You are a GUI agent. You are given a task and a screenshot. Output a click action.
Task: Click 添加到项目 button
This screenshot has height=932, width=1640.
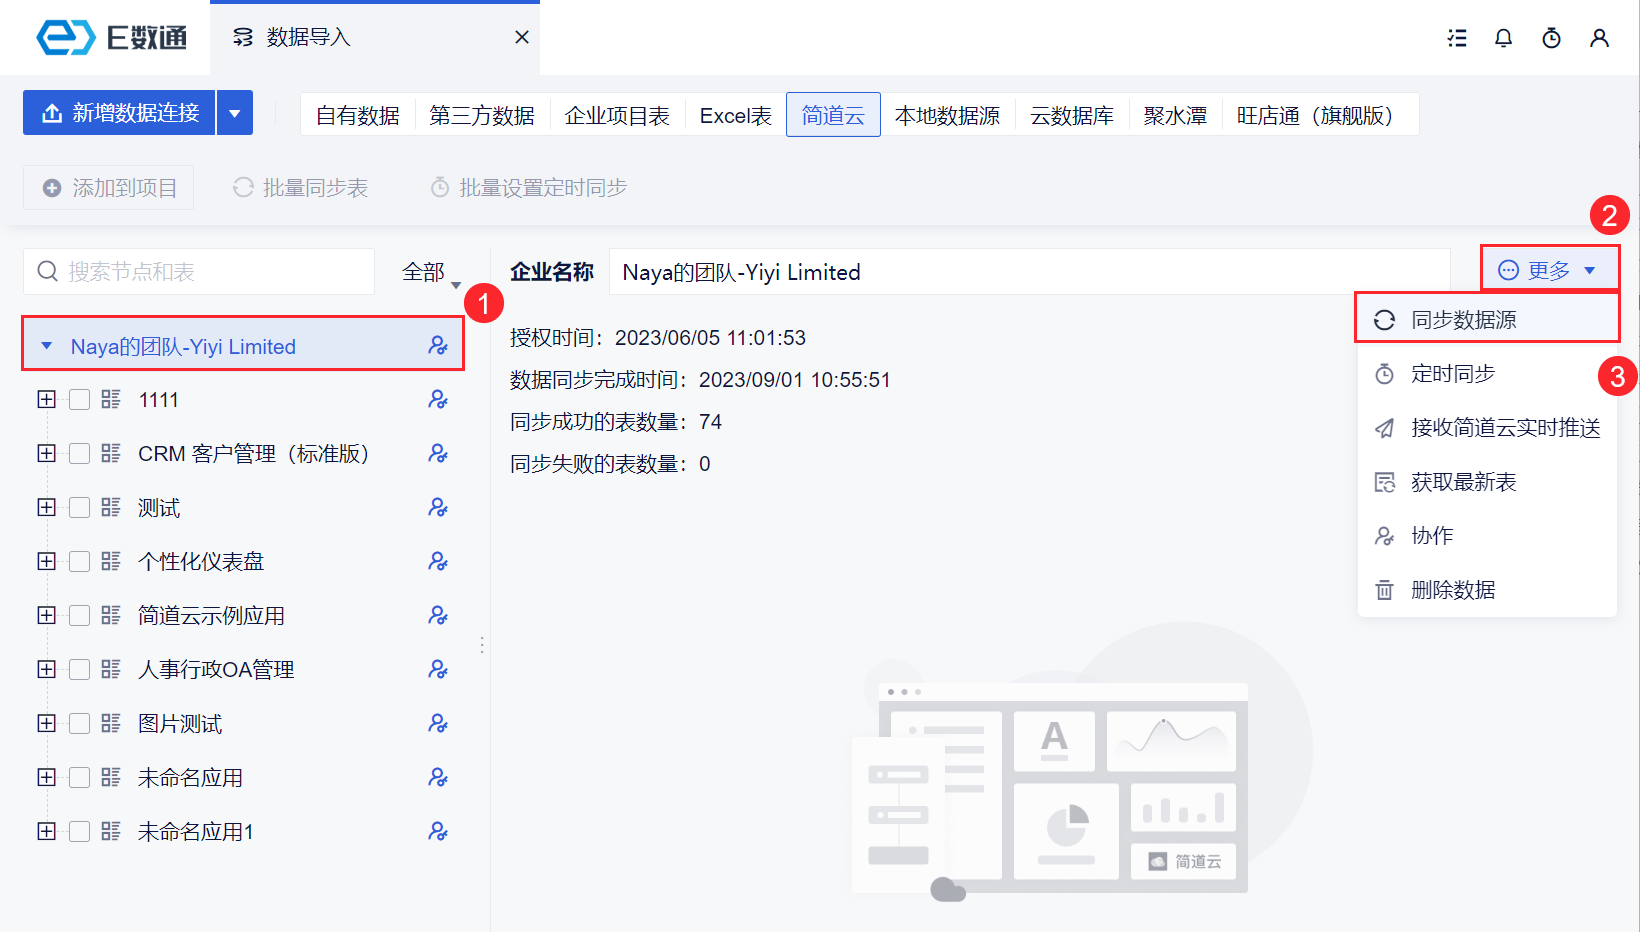(109, 188)
